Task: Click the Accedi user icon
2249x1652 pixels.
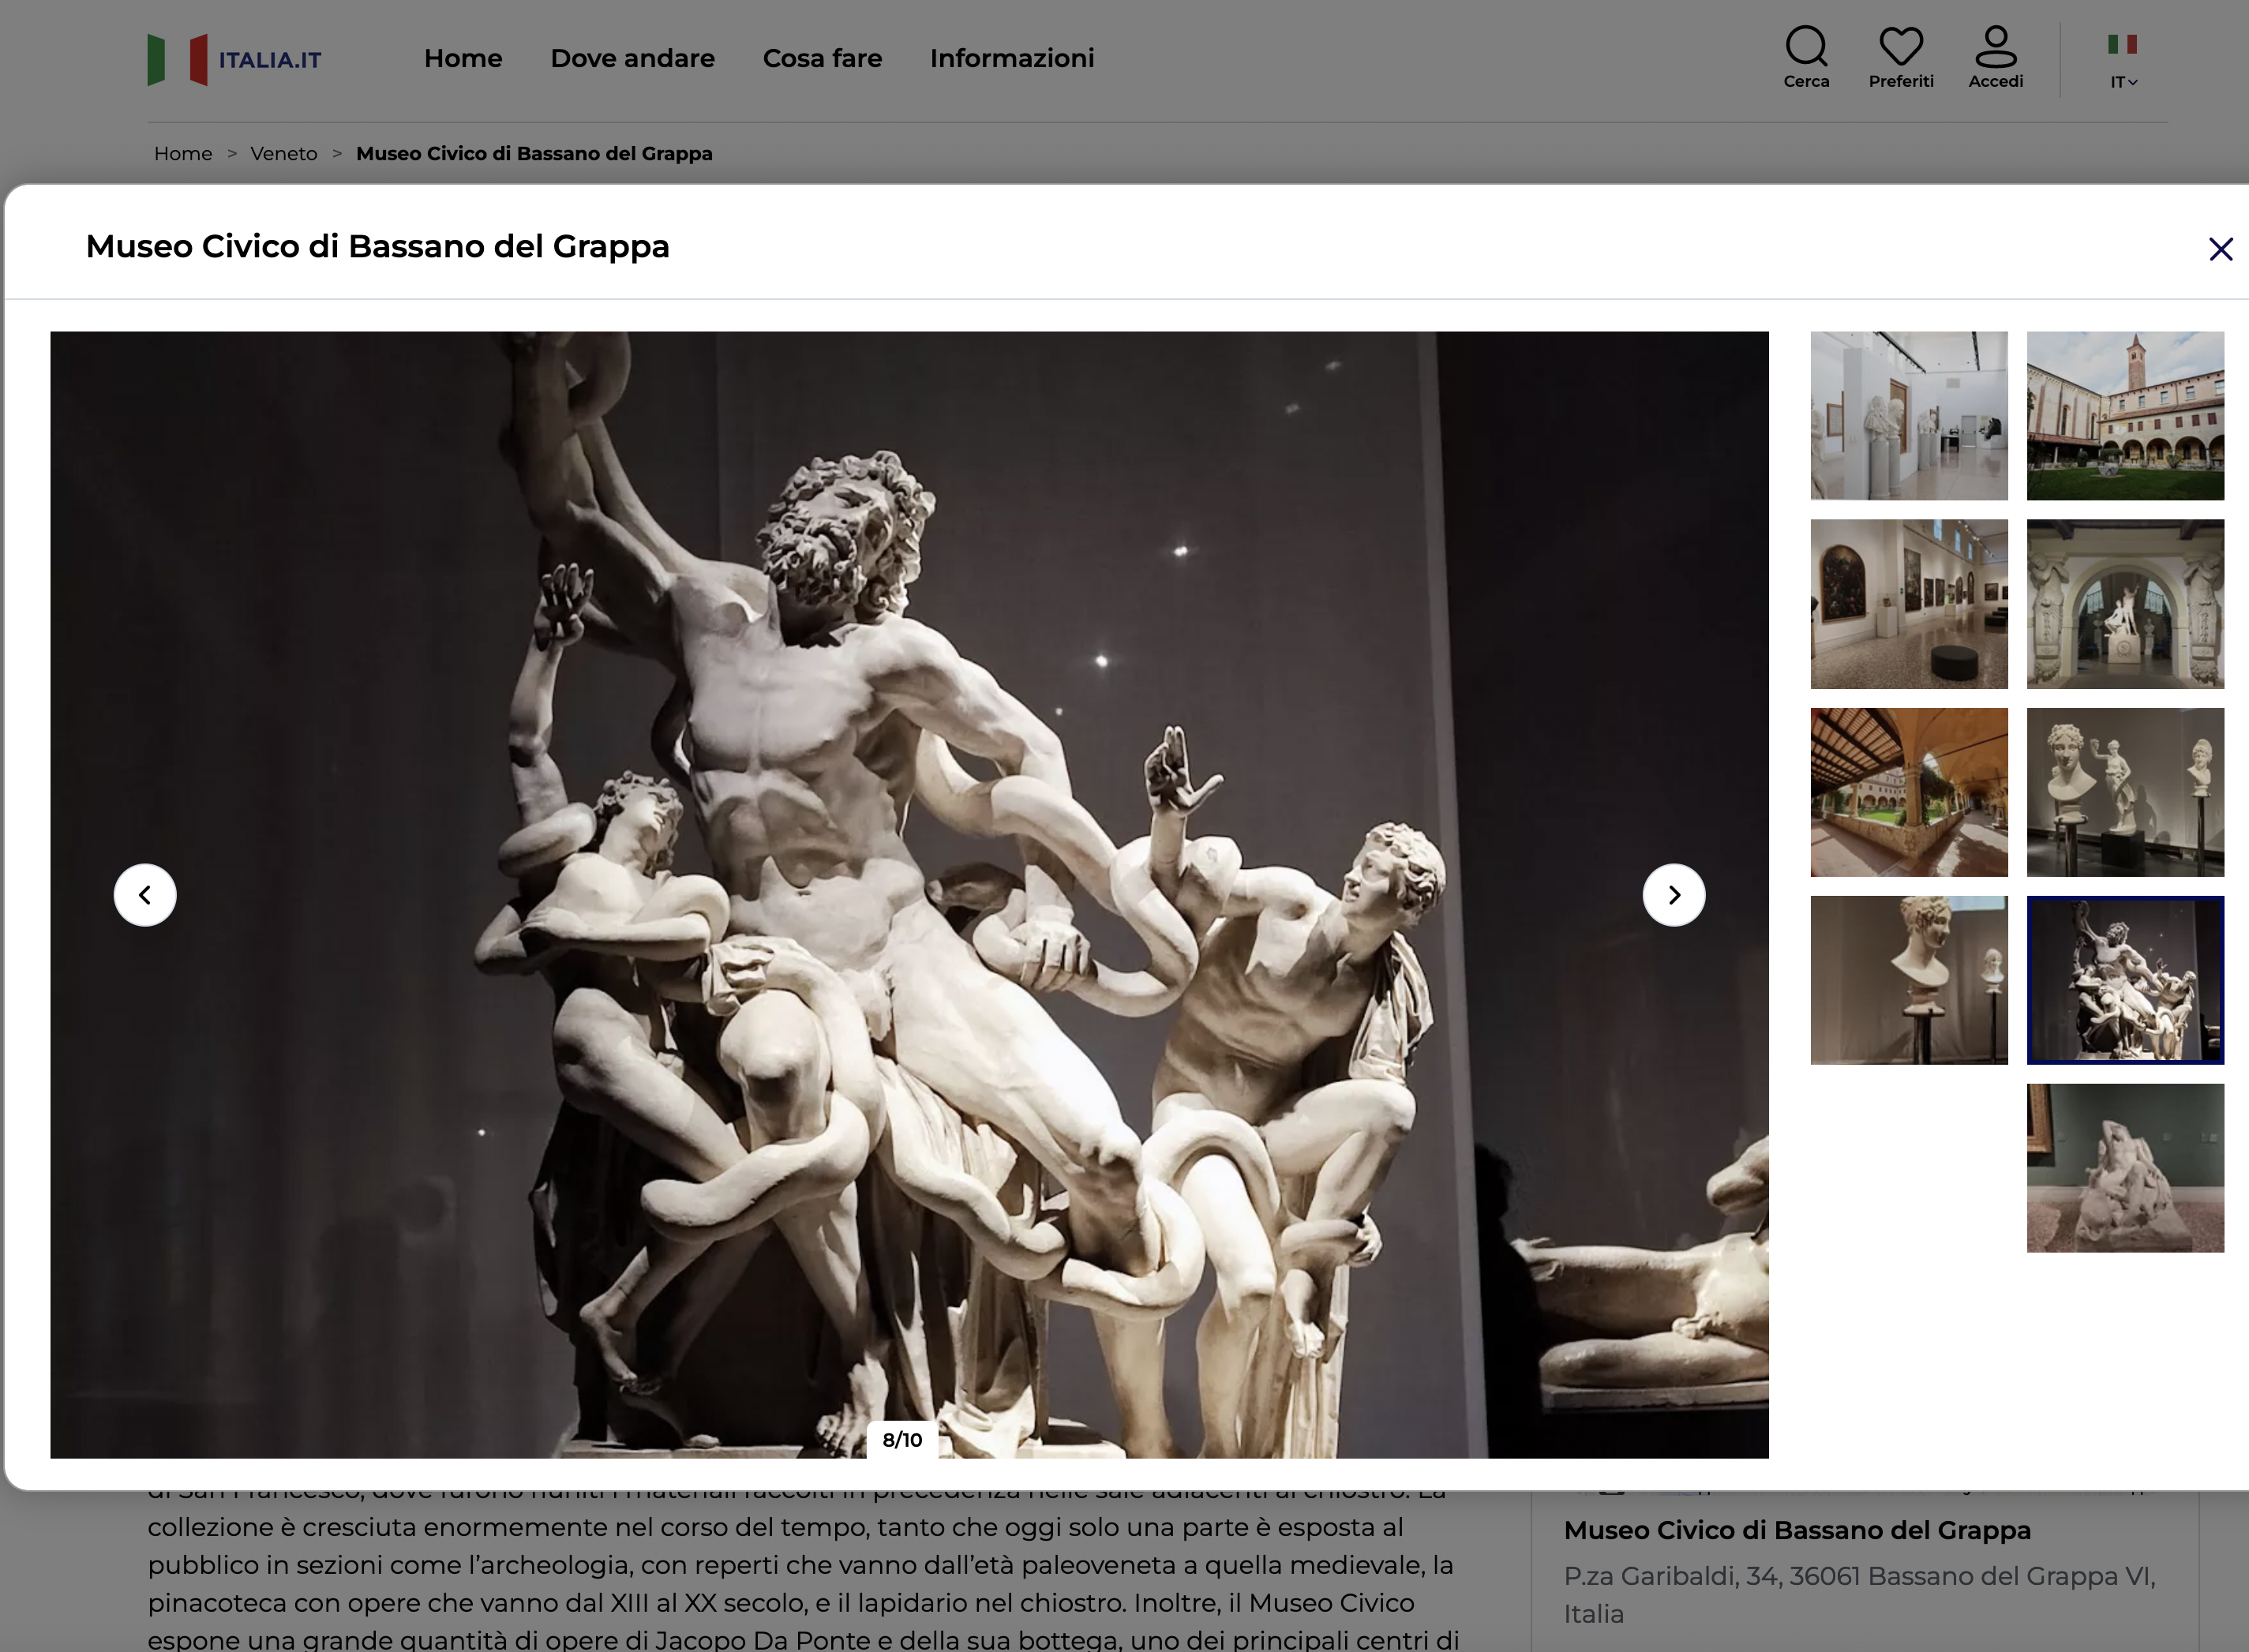Action: (x=1995, y=58)
